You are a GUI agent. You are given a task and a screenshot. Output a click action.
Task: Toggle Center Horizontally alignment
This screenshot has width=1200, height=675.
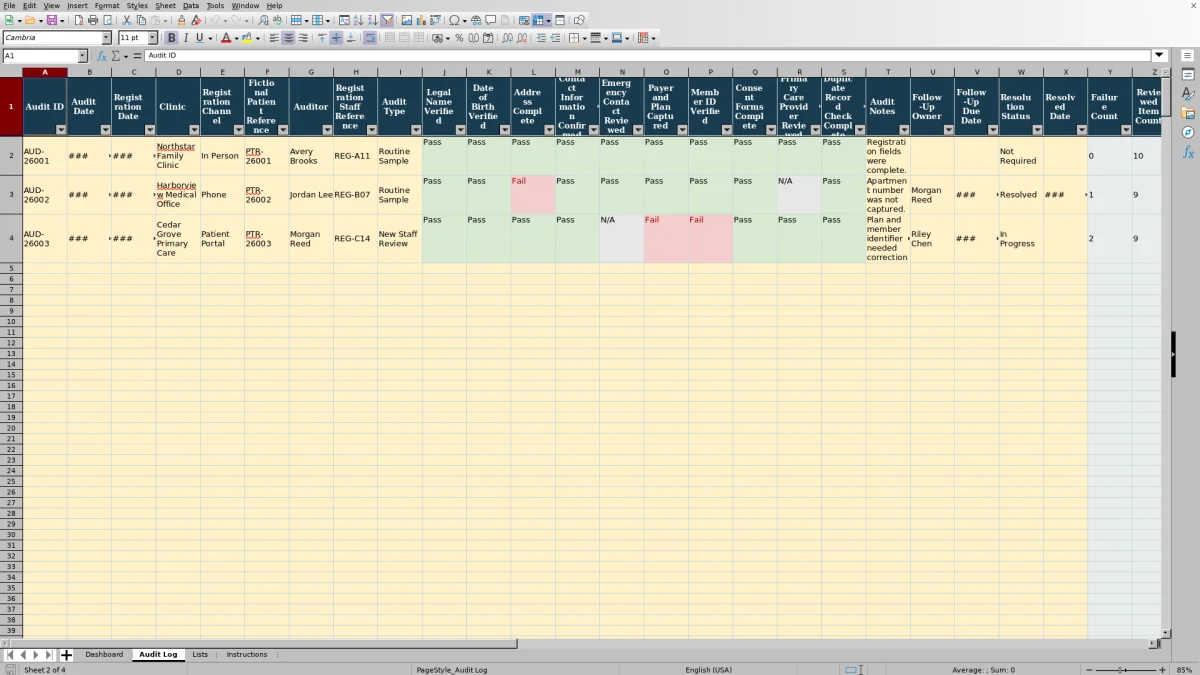[x=288, y=38]
